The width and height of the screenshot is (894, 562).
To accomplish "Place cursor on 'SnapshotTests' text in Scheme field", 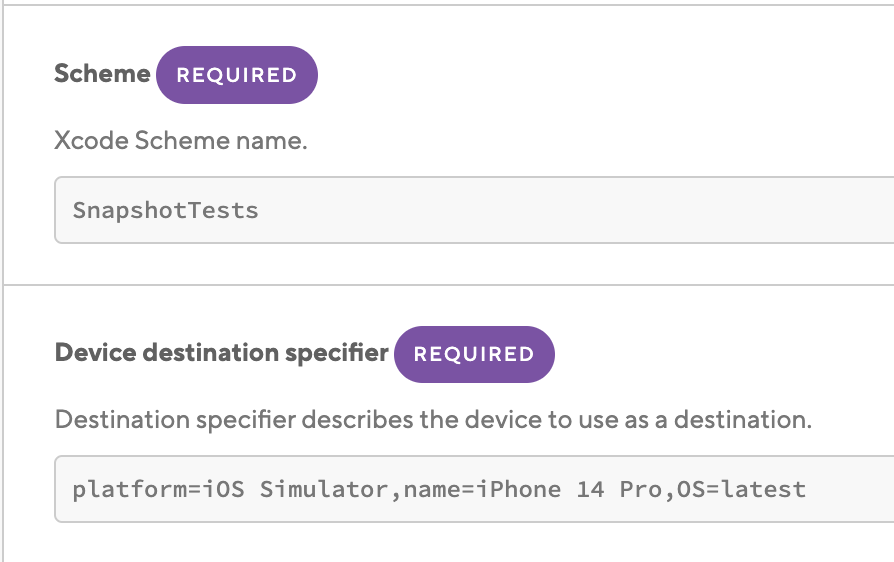I will pyautogui.click(x=165, y=210).
